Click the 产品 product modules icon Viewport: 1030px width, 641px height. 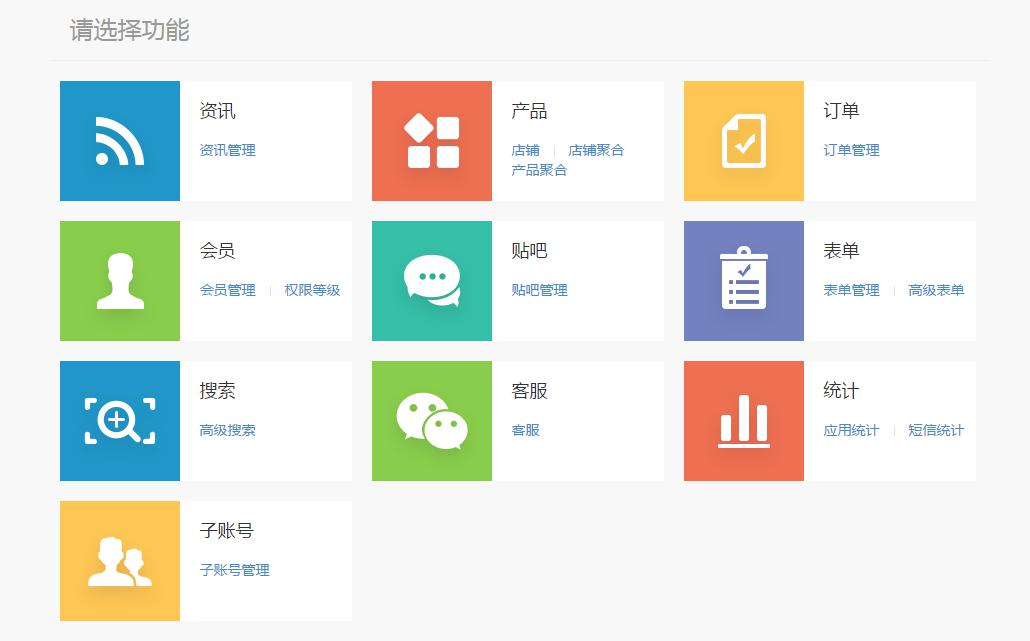[431, 140]
